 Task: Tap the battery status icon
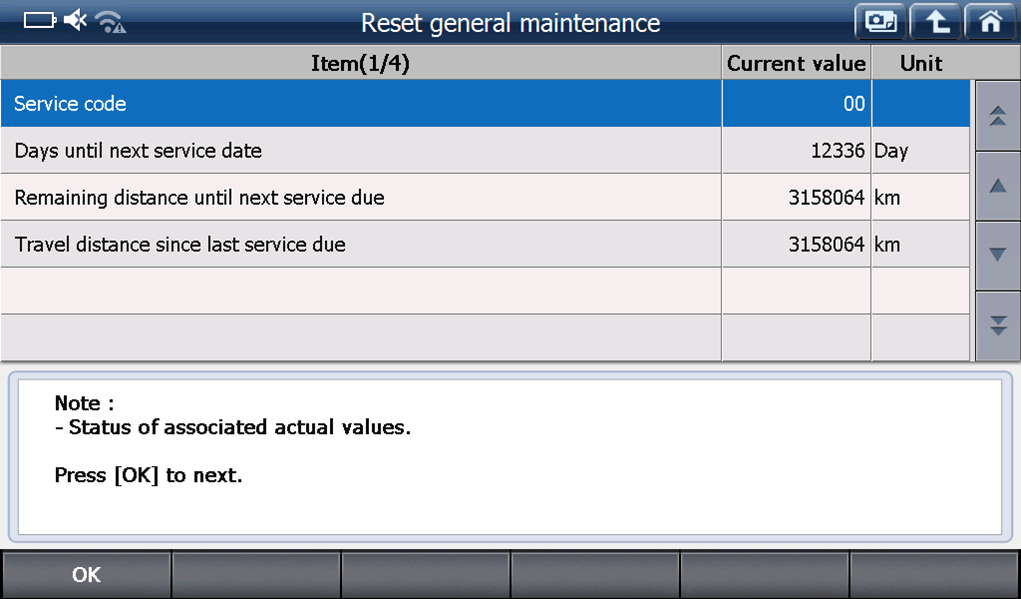pyautogui.click(x=40, y=21)
